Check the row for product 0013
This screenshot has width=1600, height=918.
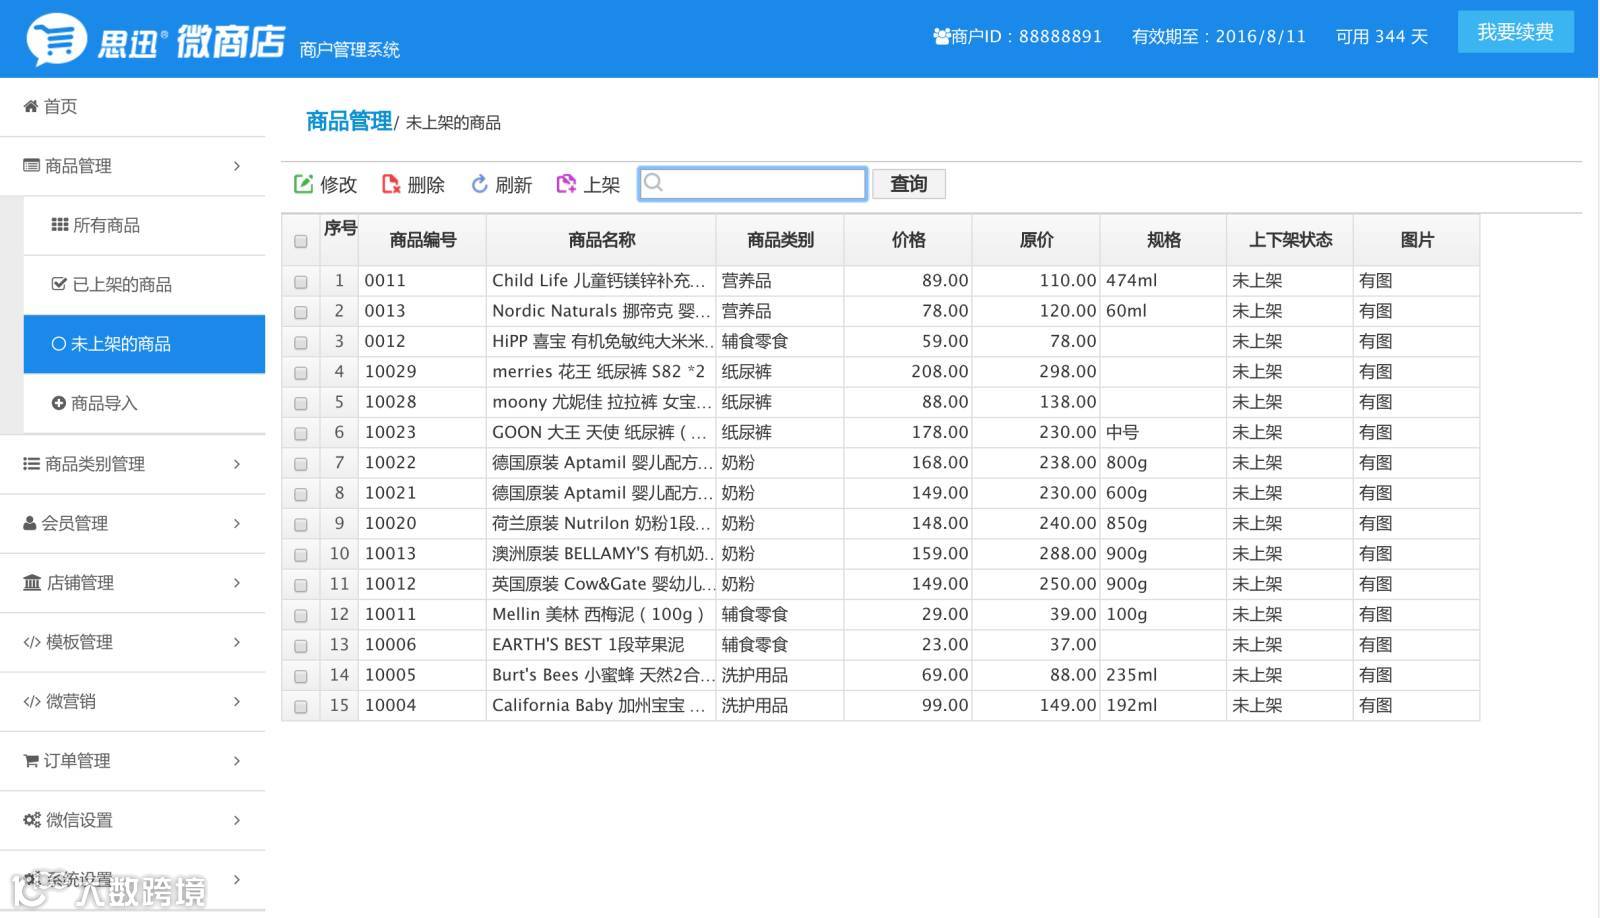(x=301, y=312)
